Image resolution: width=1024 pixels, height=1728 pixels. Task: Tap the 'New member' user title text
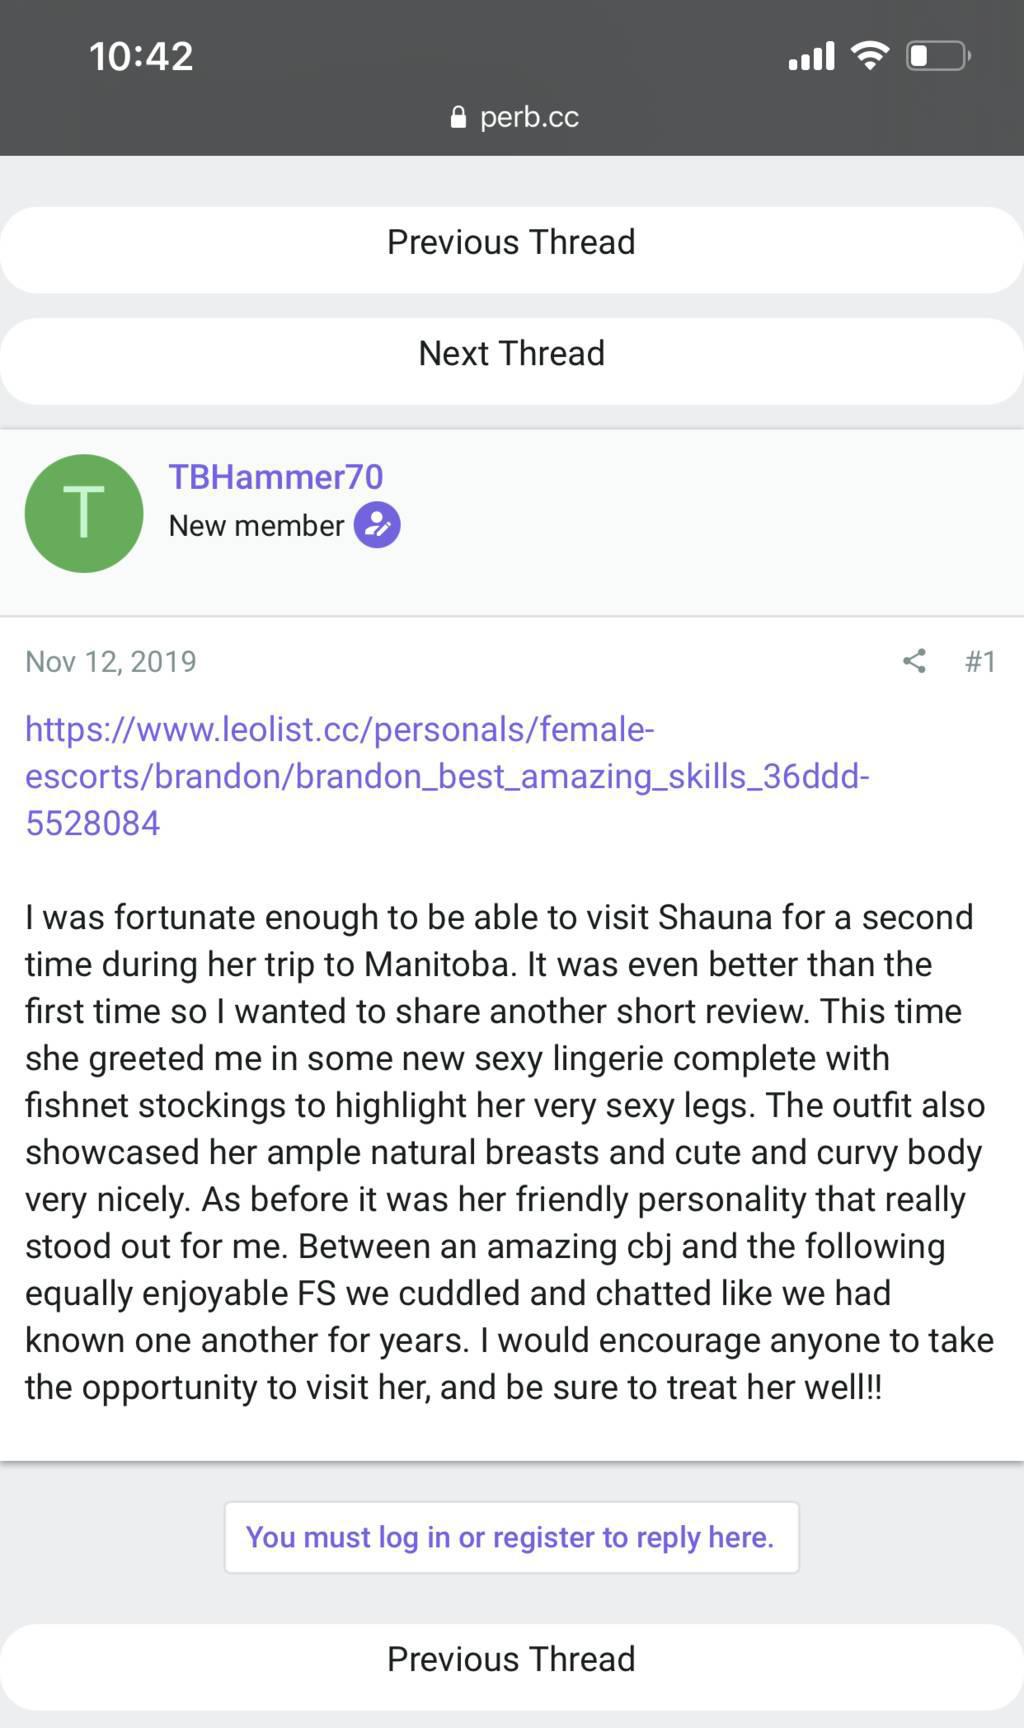pos(256,526)
